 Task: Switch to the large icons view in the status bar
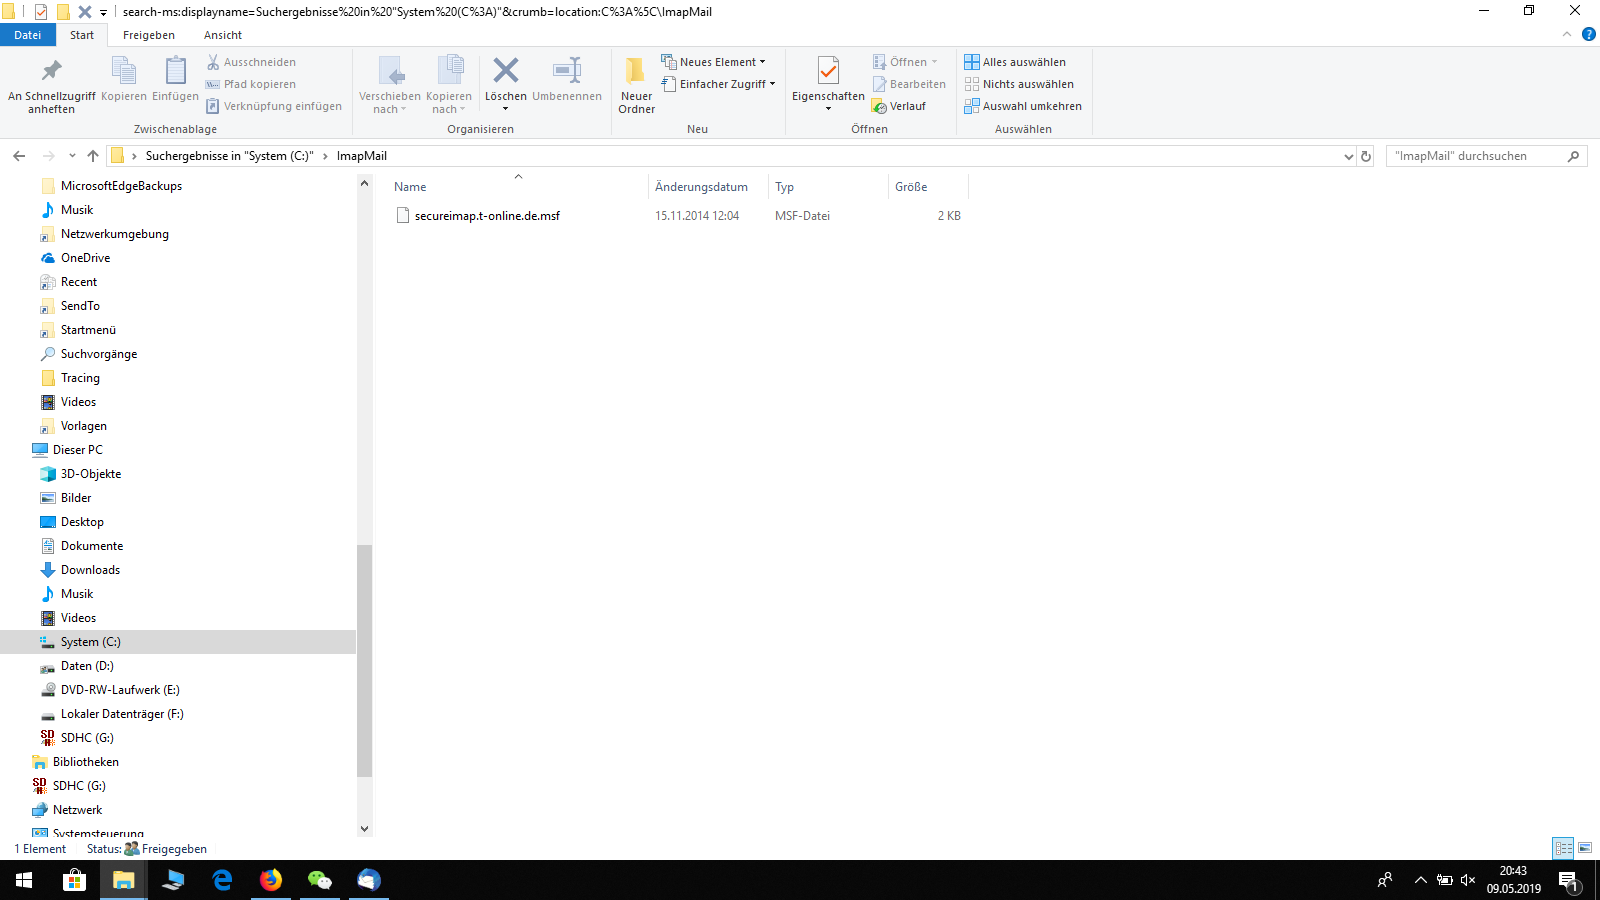[x=1585, y=848]
